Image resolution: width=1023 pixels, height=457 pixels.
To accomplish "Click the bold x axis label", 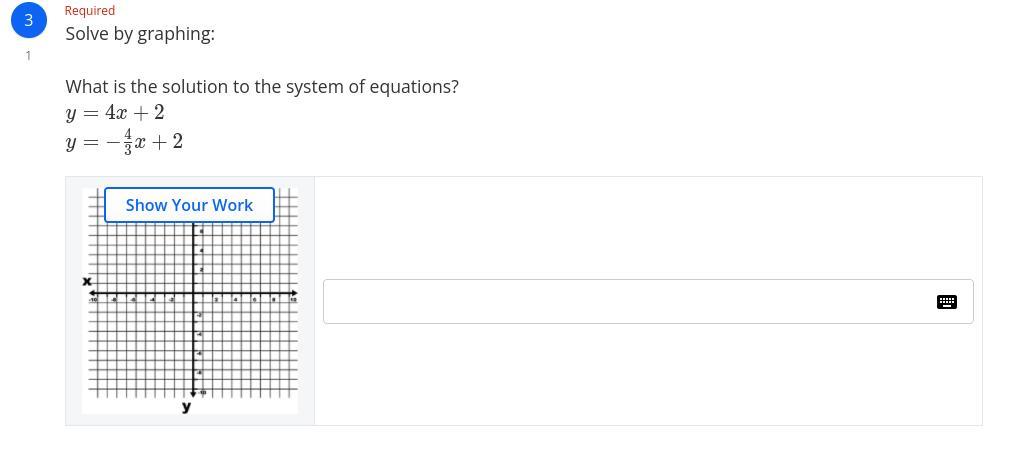I will [x=87, y=282].
